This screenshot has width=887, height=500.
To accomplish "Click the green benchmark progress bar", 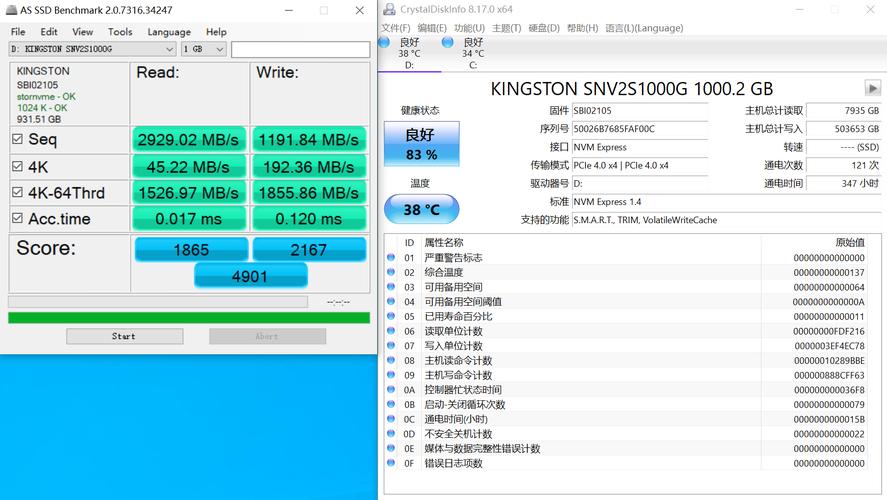I will [x=189, y=318].
